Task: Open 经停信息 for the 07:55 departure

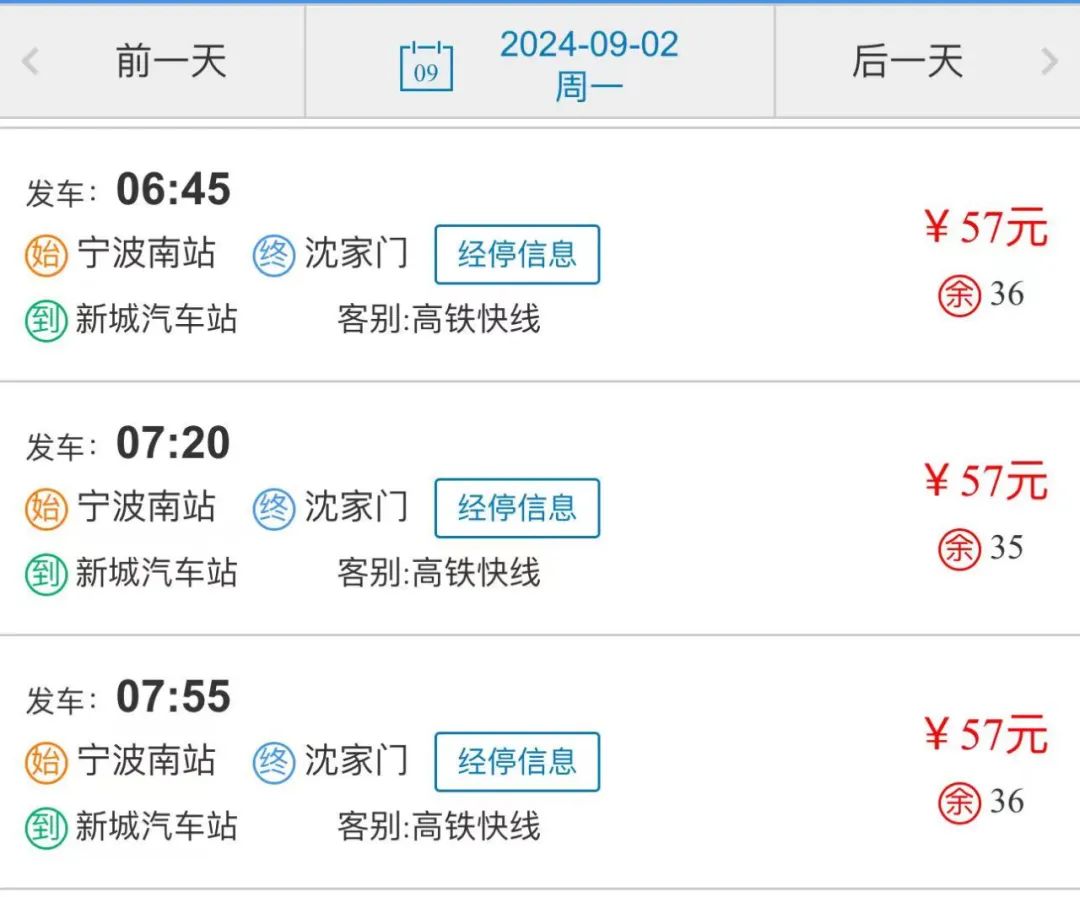Action: coord(517,761)
